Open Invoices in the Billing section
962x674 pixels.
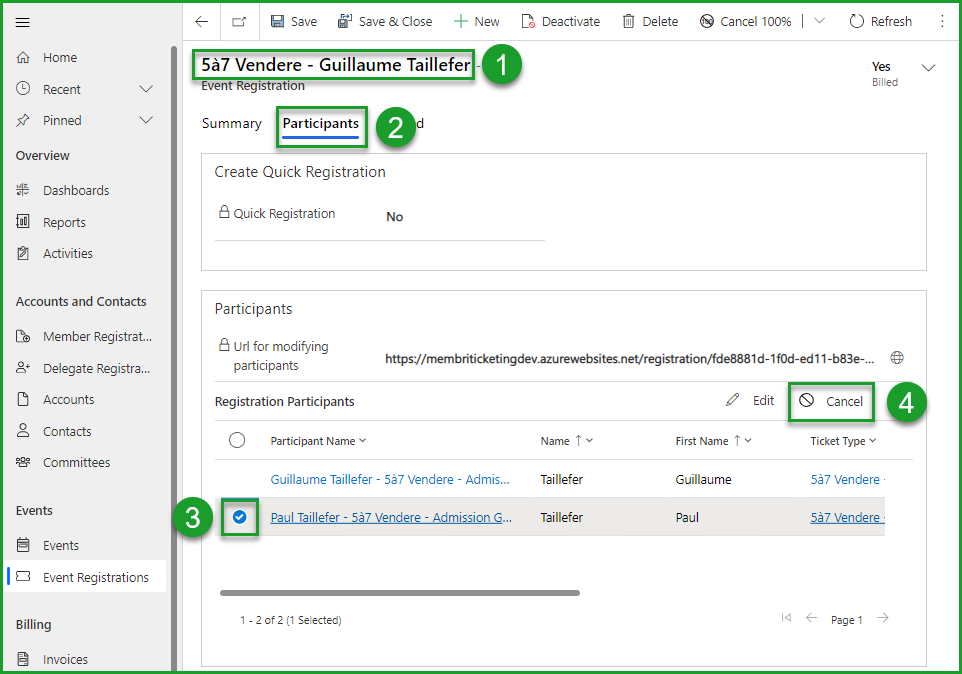tap(65, 659)
